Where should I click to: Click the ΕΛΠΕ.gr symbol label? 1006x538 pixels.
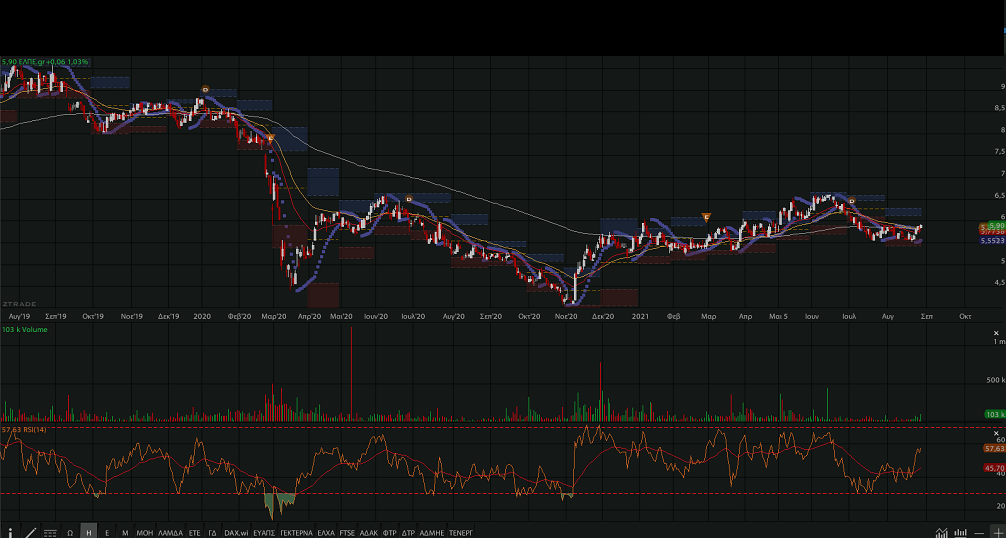30,62
